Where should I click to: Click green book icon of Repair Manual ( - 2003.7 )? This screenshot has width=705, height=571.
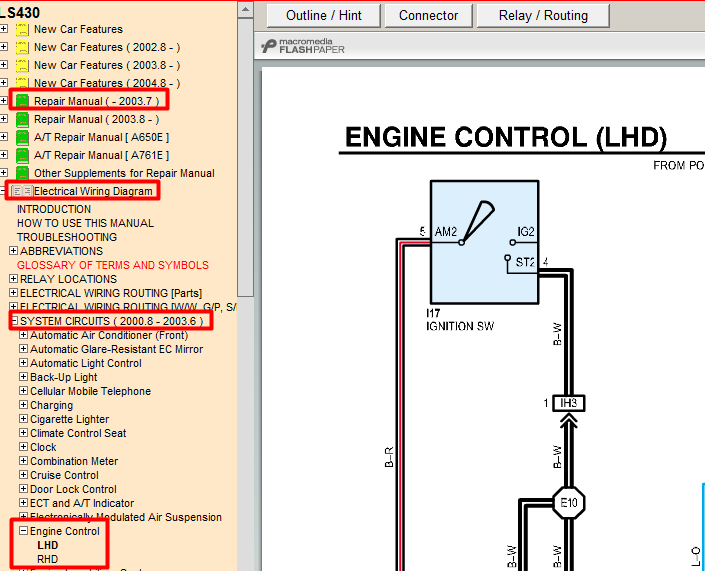[x=22, y=102]
